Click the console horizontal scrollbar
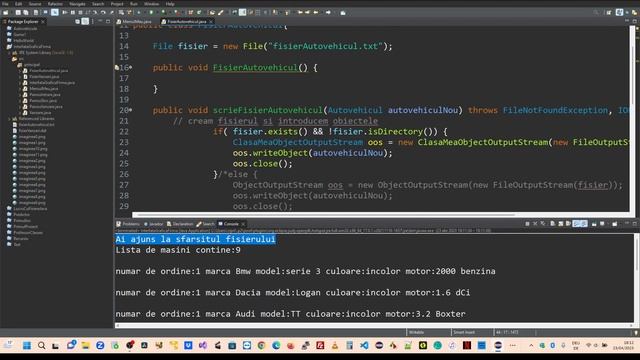 point(374,325)
